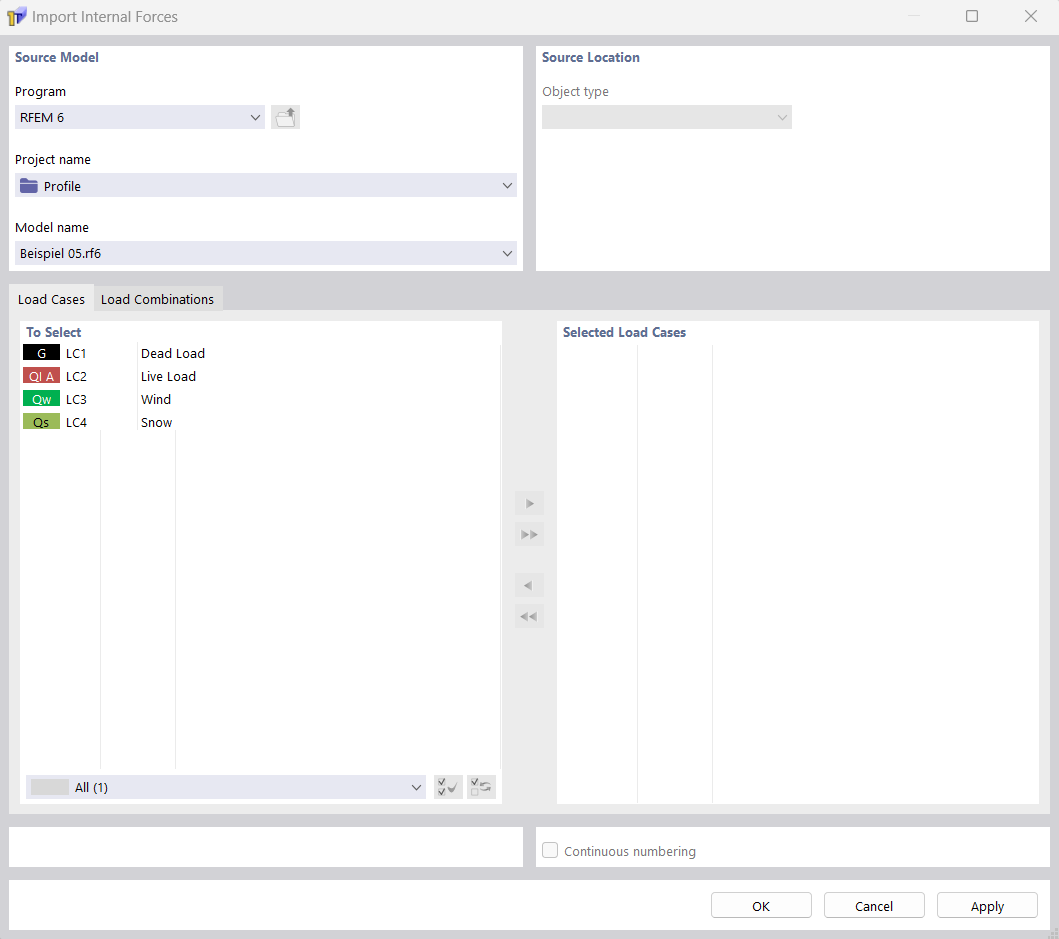This screenshot has height=939, width=1059.
Task: Click the select all load cases icon
Action: [447, 787]
